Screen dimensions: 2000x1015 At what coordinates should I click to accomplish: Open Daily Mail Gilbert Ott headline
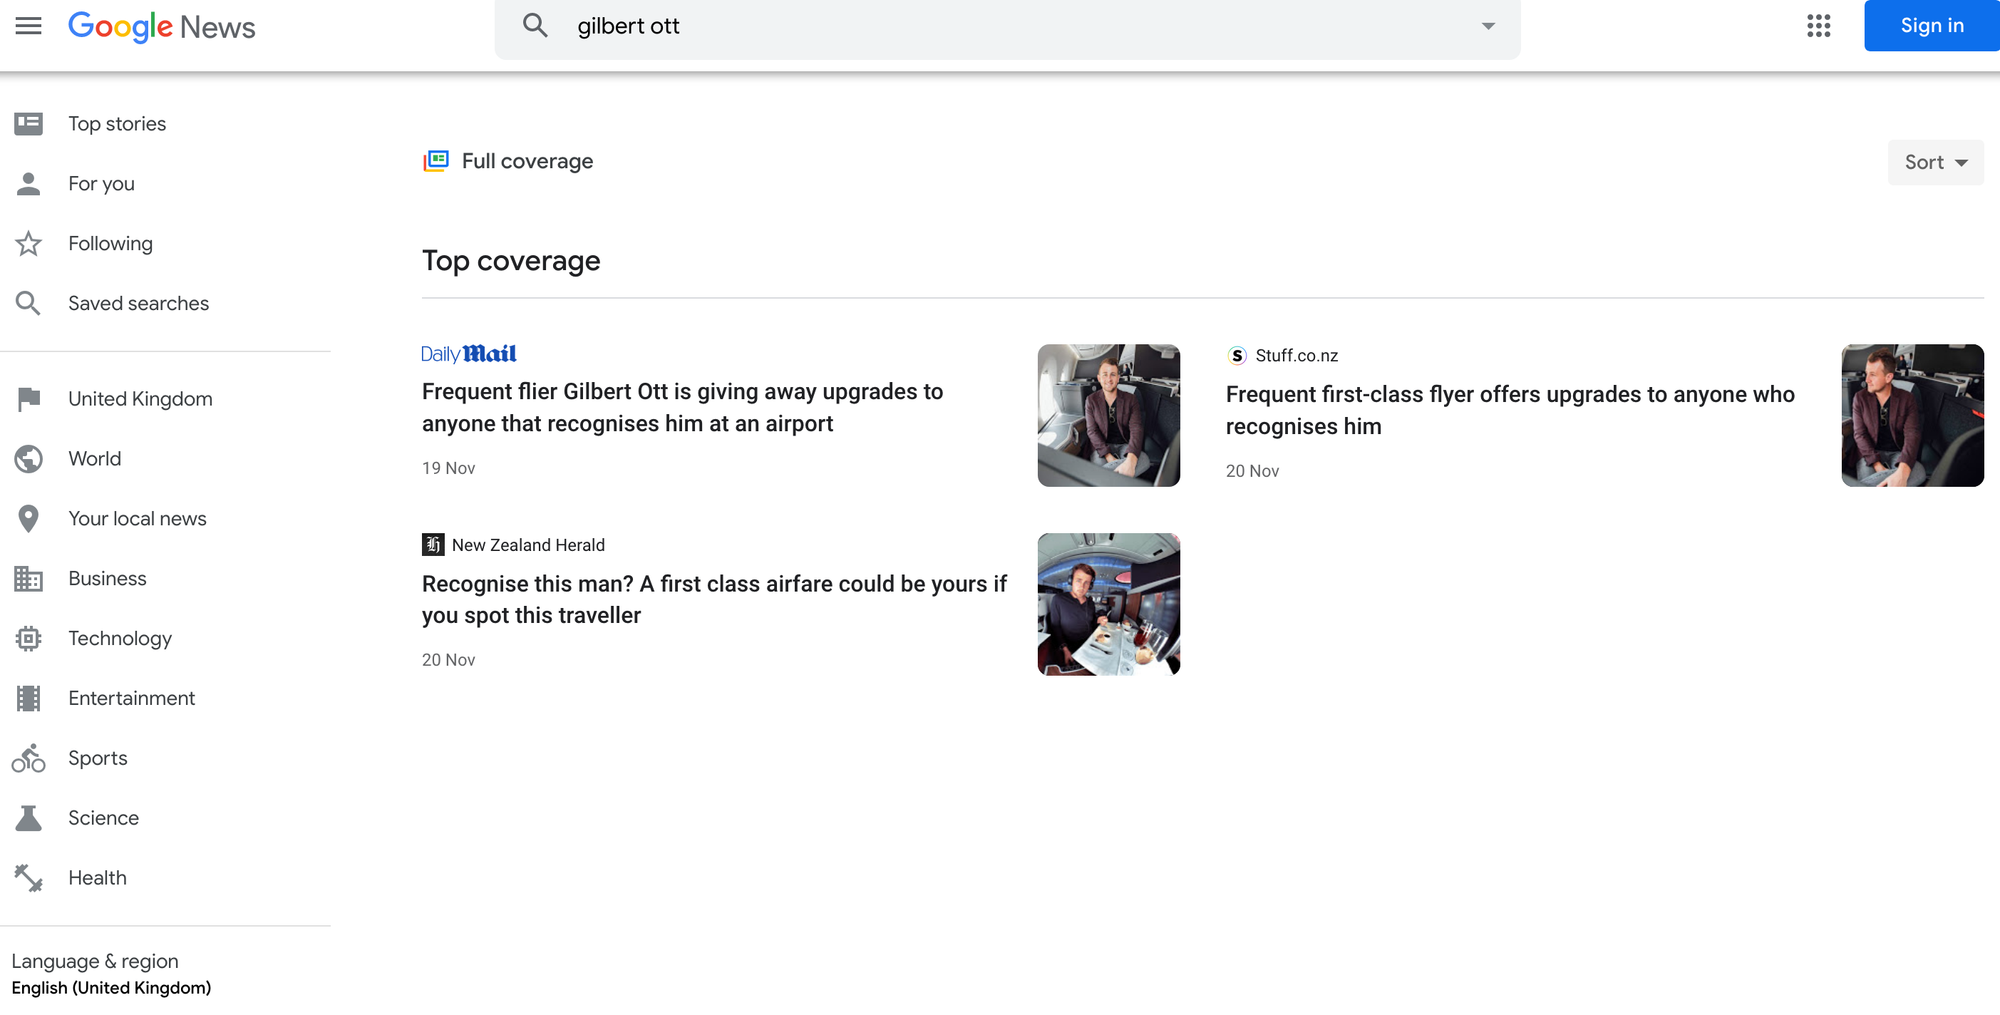(682, 407)
